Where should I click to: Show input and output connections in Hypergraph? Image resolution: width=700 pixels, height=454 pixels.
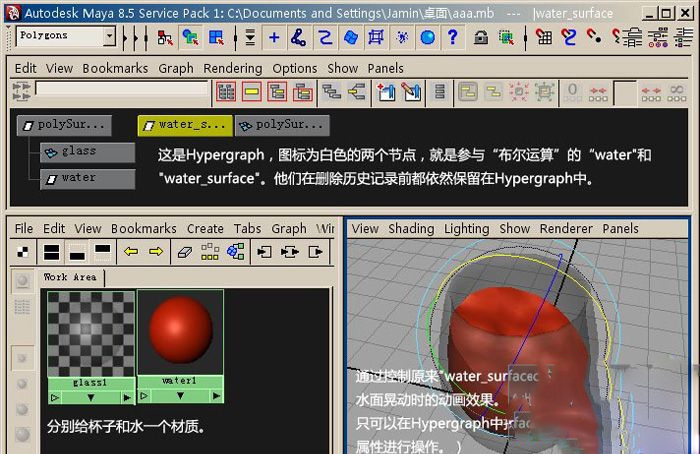pyautogui.click(x=357, y=92)
